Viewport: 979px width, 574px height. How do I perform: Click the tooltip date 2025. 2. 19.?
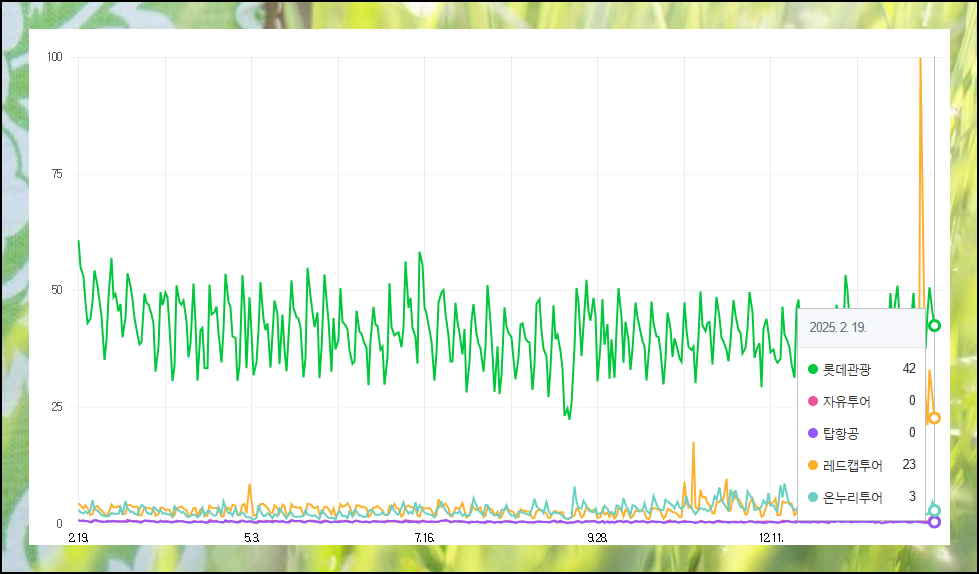click(x=838, y=327)
